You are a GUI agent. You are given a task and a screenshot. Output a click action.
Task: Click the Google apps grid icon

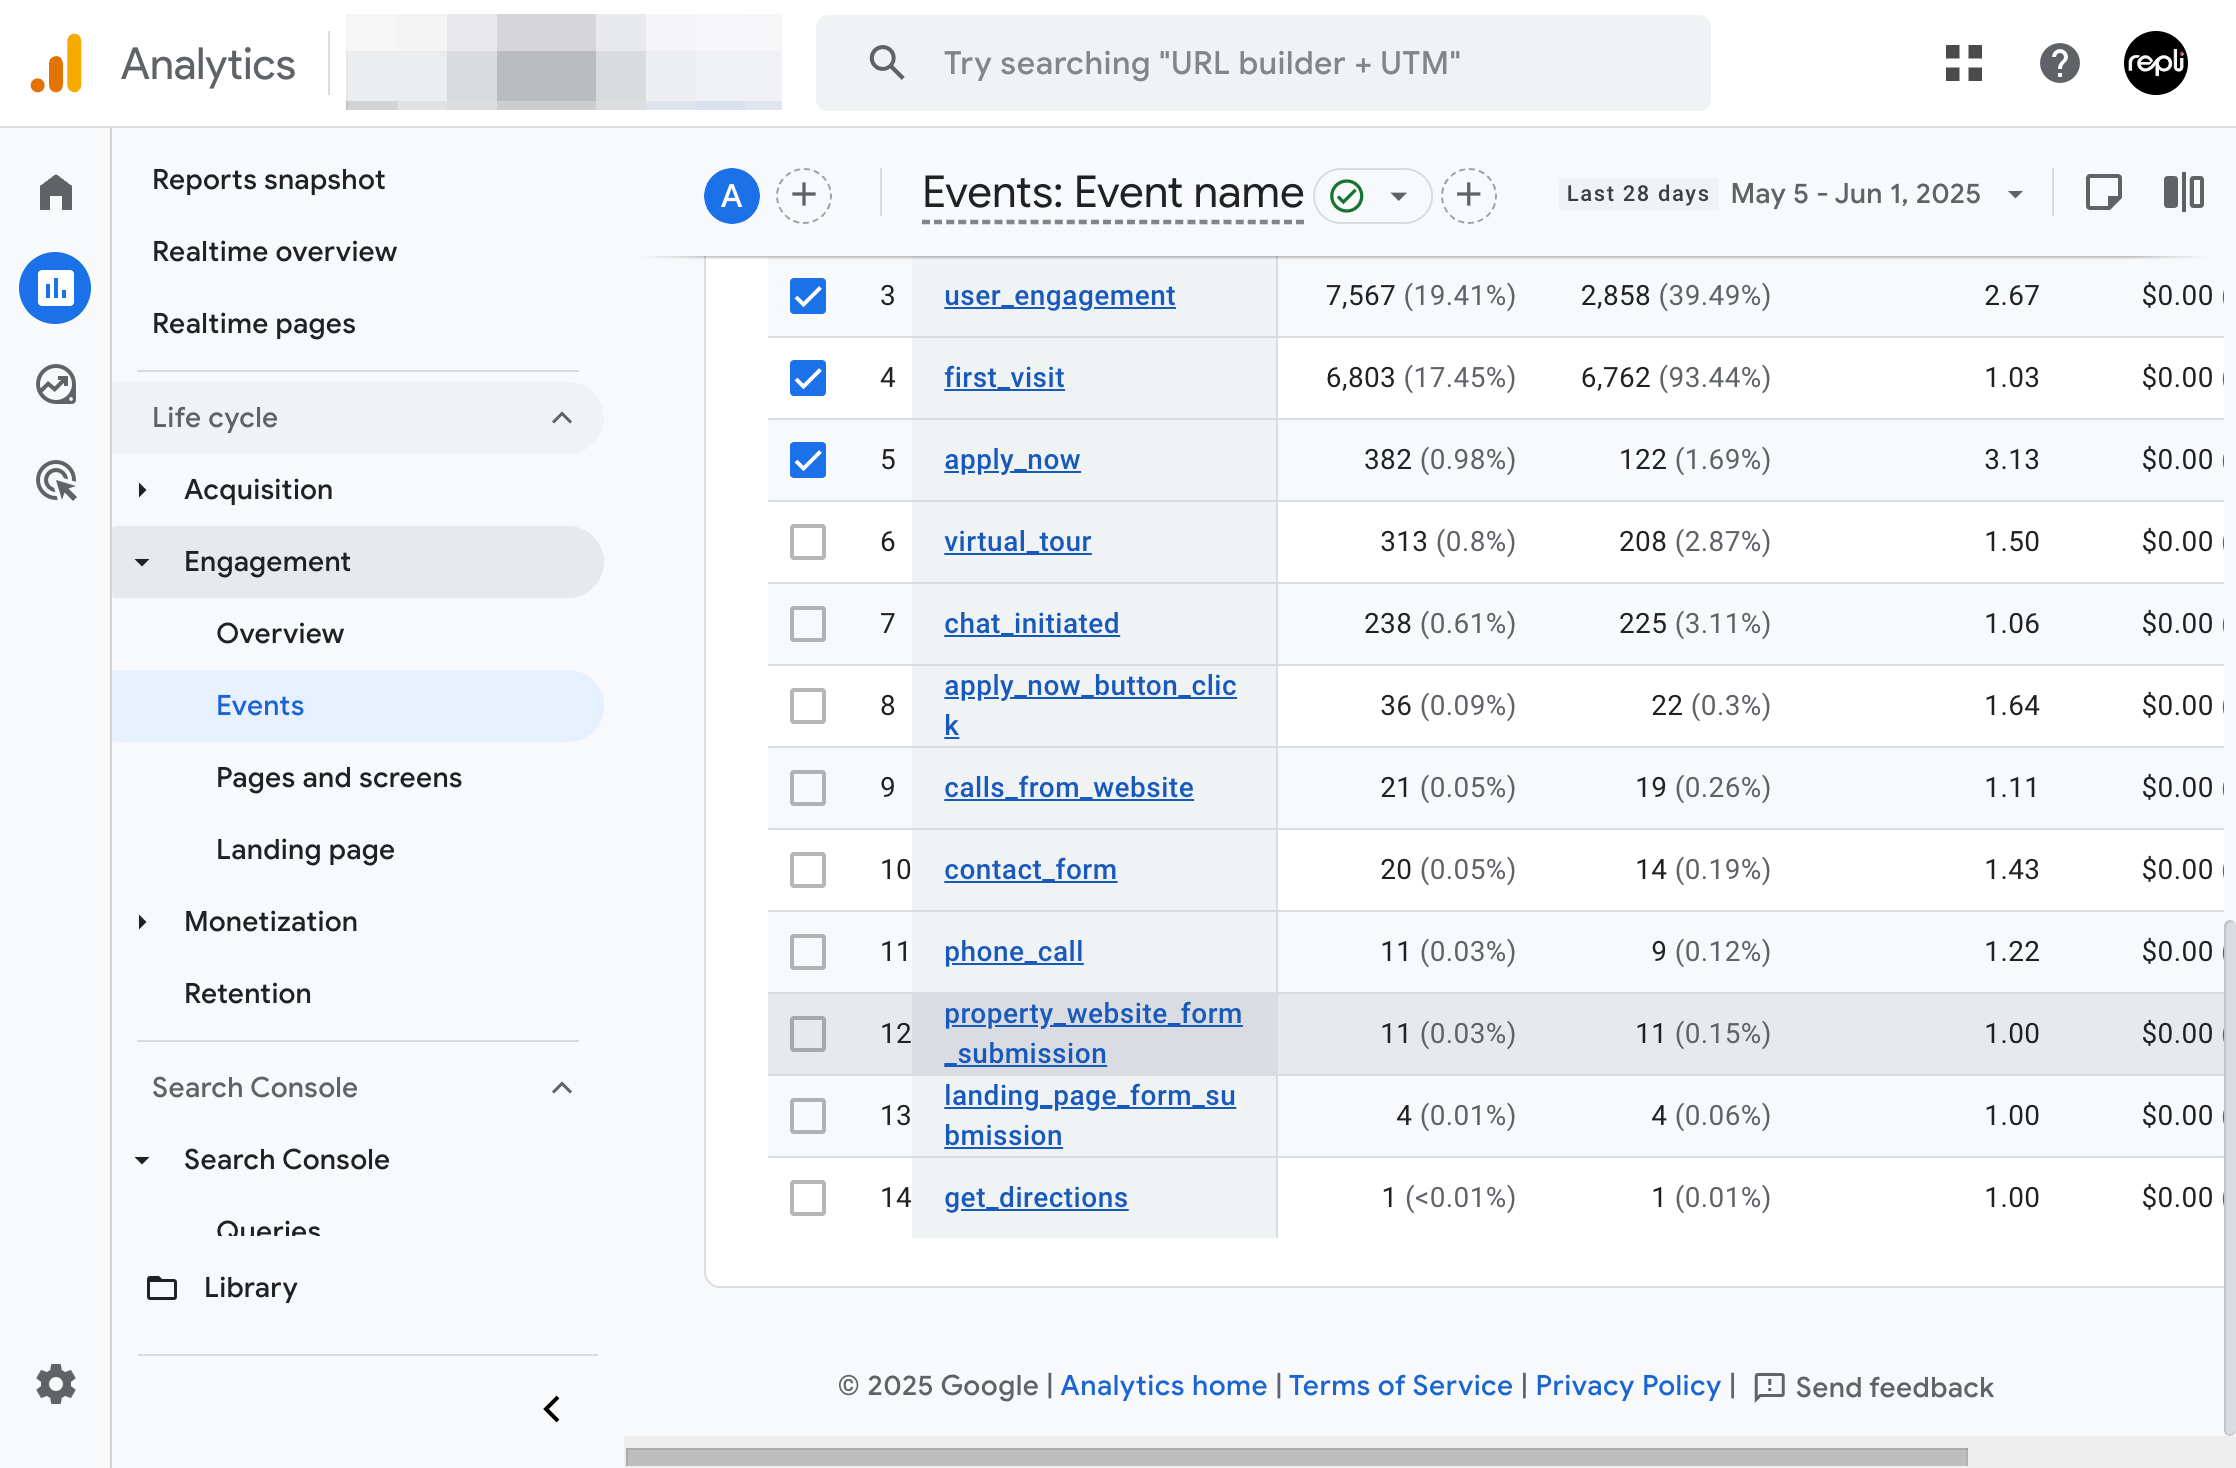(x=1963, y=63)
